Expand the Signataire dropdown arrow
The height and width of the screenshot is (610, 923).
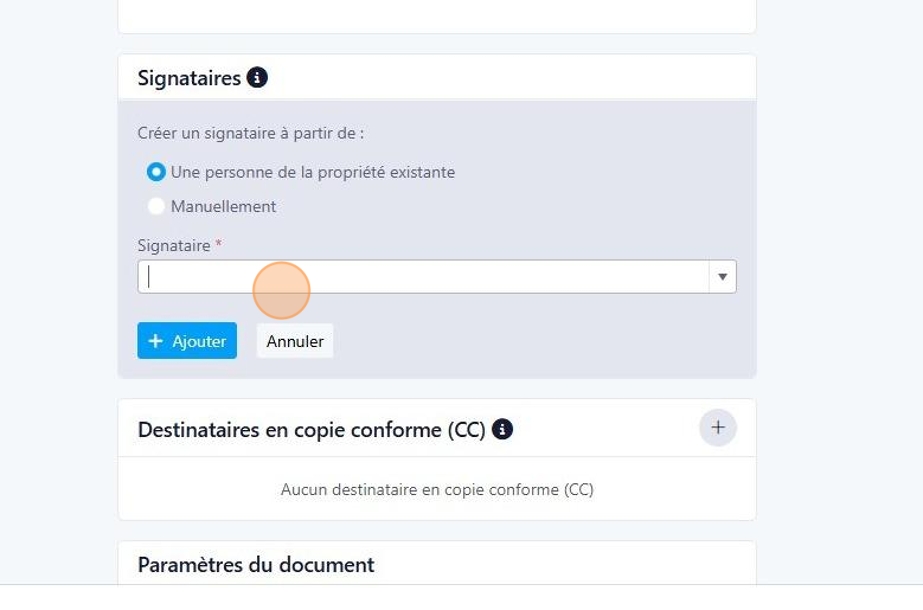722,277
